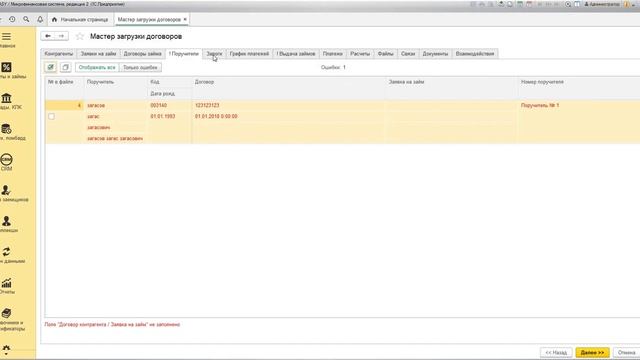Click the zoom magnifier icon in title bar
Screen dimensions: 640x360
click(568, 4)
